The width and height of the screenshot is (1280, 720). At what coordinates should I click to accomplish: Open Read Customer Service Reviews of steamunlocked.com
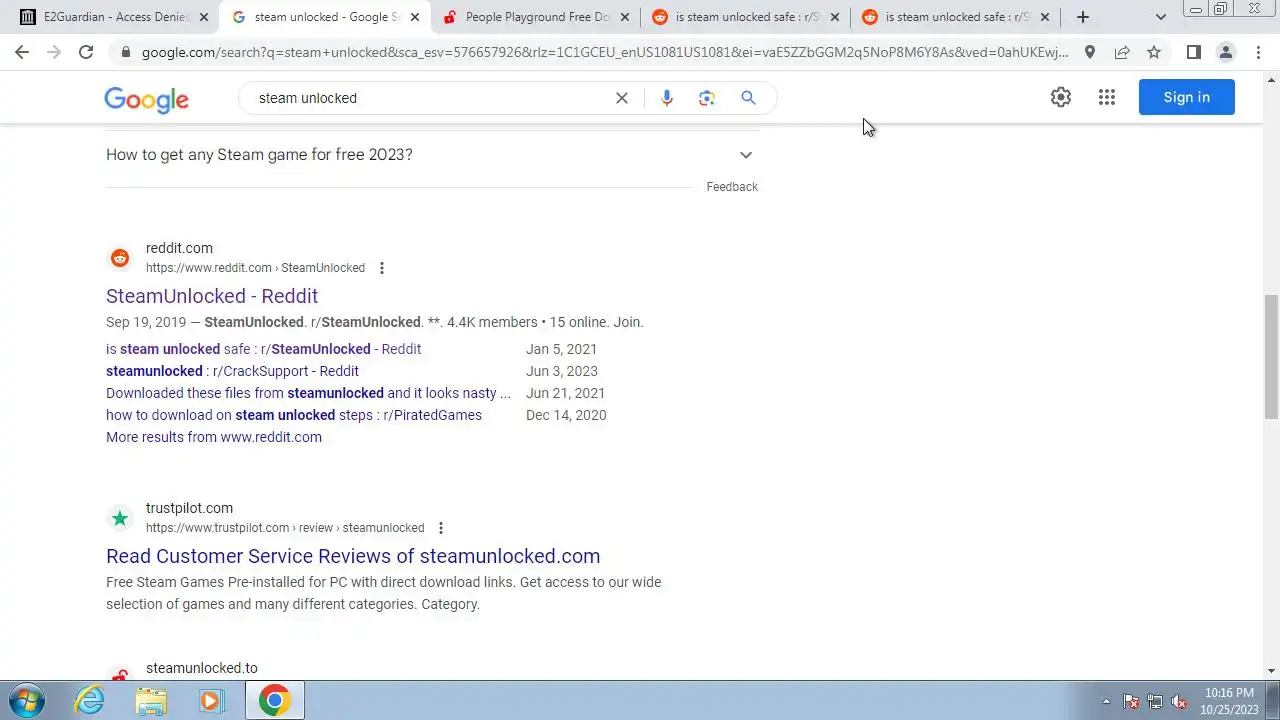[353, 556]
